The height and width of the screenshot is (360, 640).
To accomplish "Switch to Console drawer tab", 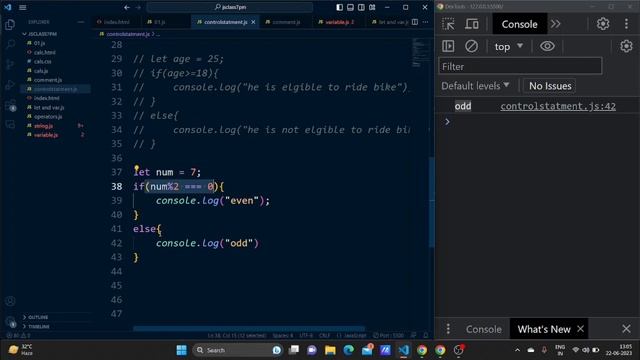I will pyautogui.click(x=484, y=329).
